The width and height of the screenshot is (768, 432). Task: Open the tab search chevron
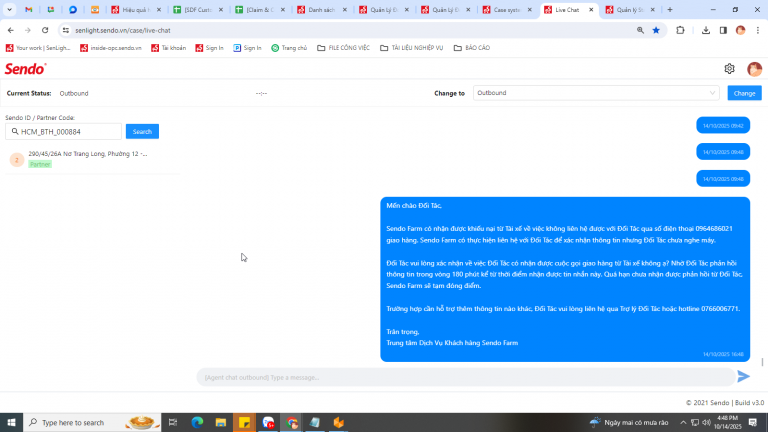pos(9,10)
